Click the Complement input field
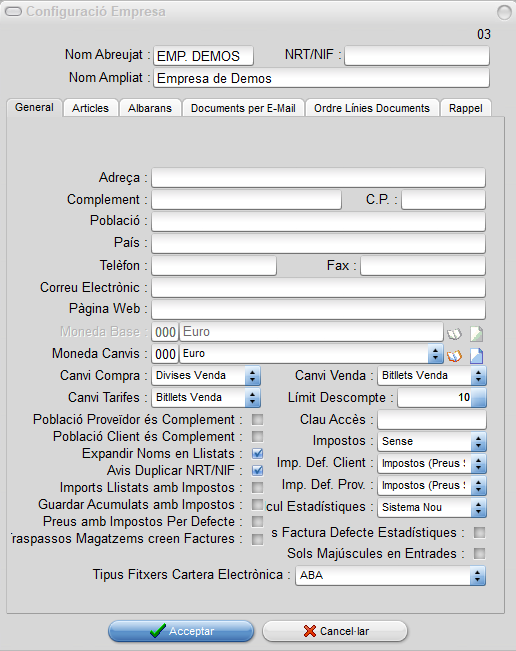Image resolution: width=516 pixels, height=651 pixels. click(x=247, y=200)
